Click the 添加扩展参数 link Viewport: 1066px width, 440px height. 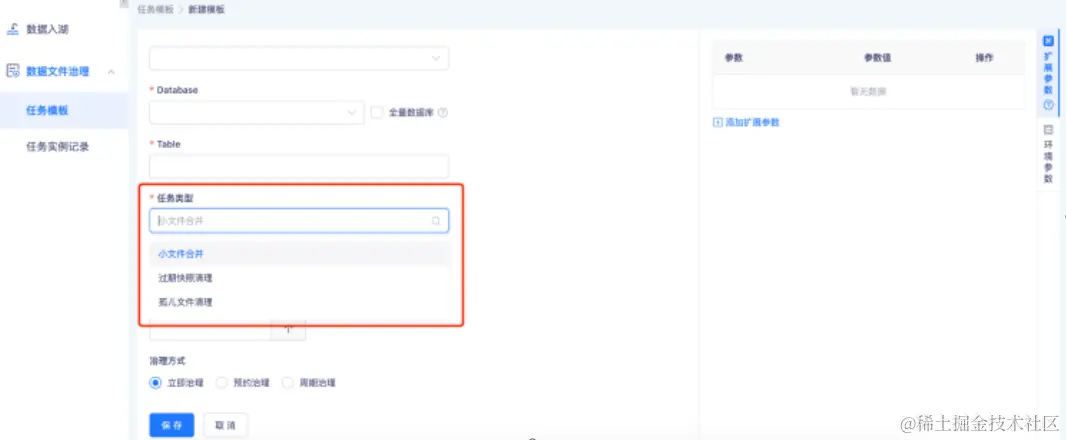(x=752, y=122)
